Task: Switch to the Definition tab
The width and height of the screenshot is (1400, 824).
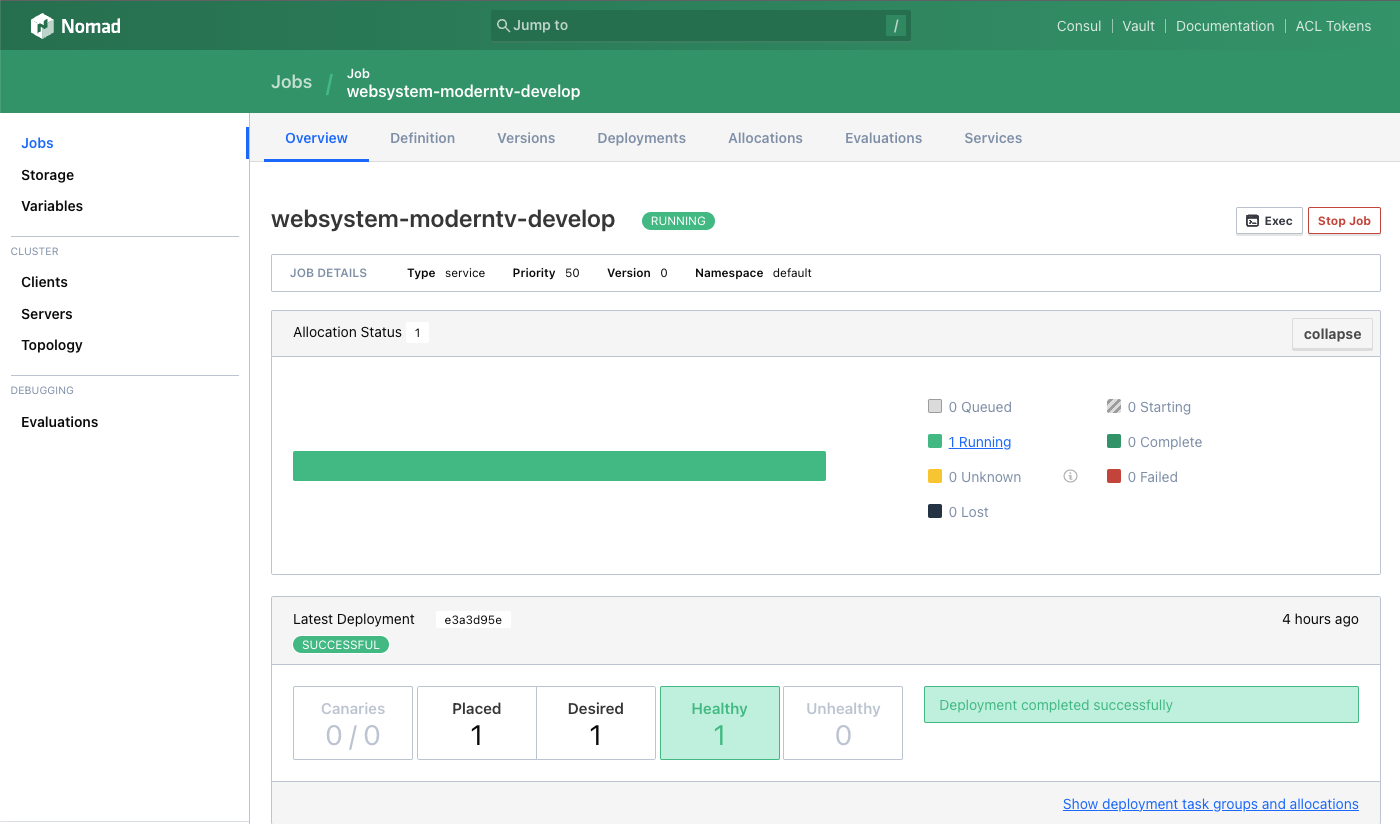Action: click(x=422, y=138)
